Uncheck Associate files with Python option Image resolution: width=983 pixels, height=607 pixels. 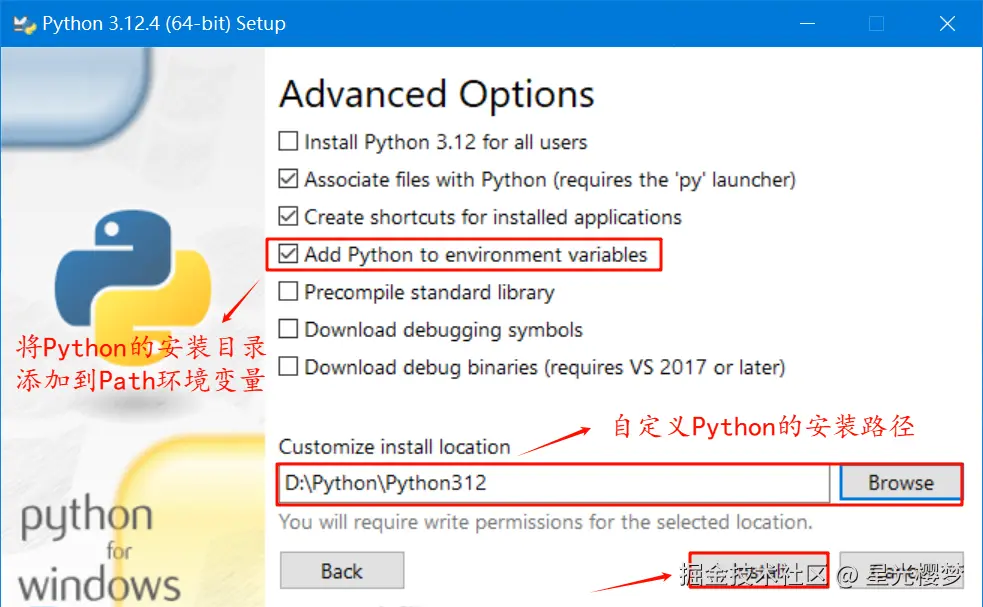(288, 179)
